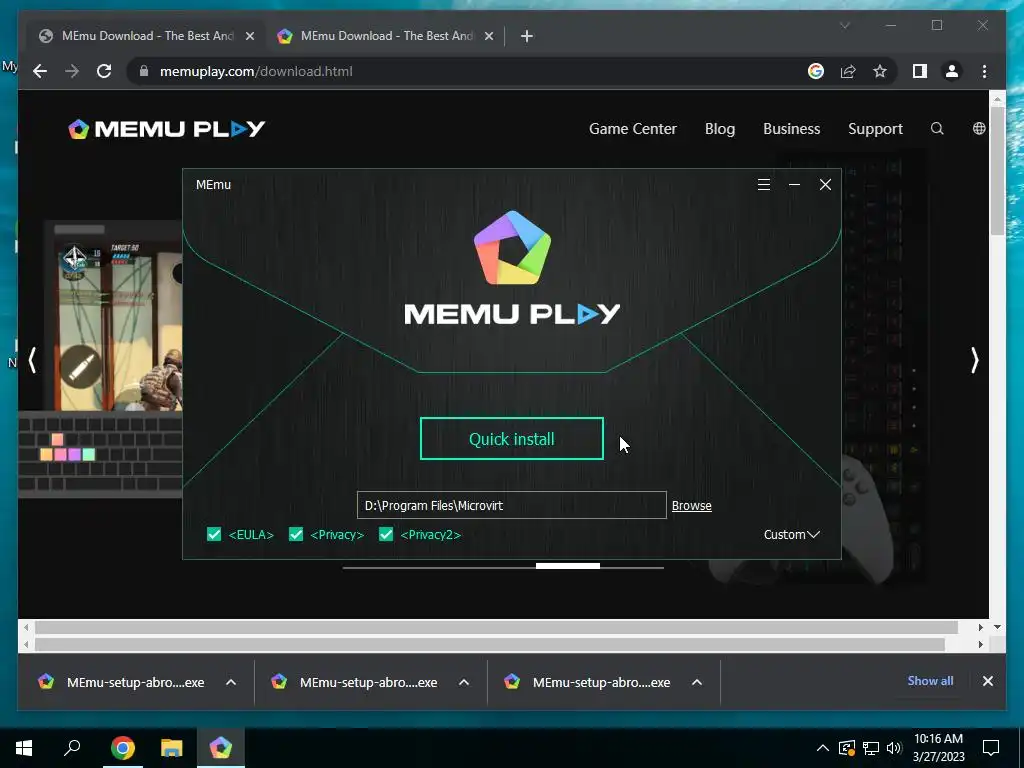
Task: Expand options for first MEmu-setup download
Action: point(231,682)
